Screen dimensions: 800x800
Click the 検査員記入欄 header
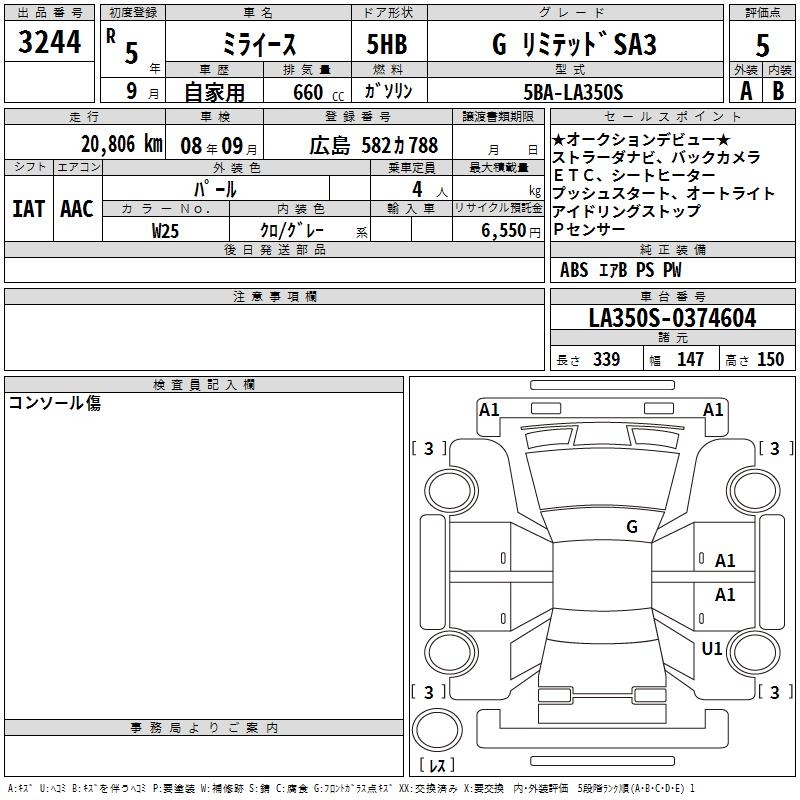coord(204,385)
